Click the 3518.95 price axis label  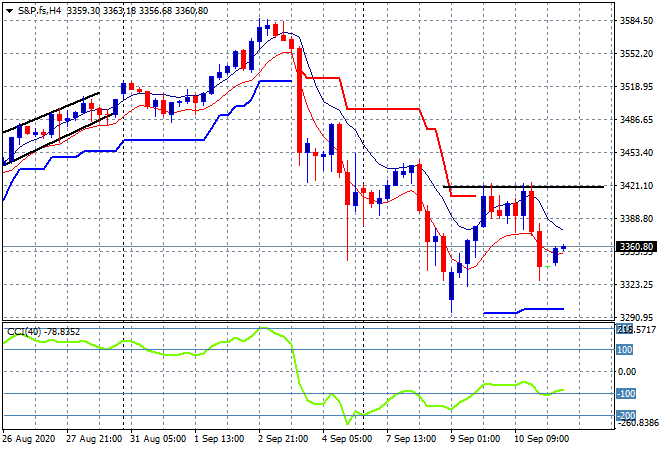click(x=636, y=87)
